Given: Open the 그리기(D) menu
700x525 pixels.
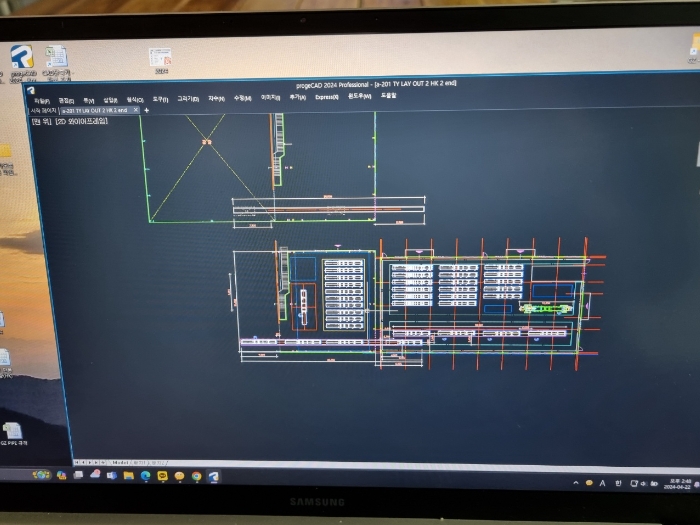Looking at the screenshot, I should click(188, 99).
